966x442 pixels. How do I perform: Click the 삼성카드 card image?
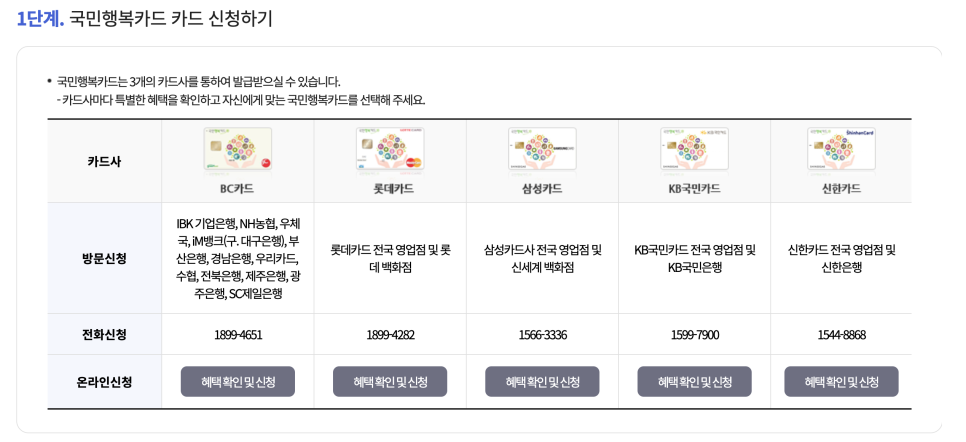(542, 149)
